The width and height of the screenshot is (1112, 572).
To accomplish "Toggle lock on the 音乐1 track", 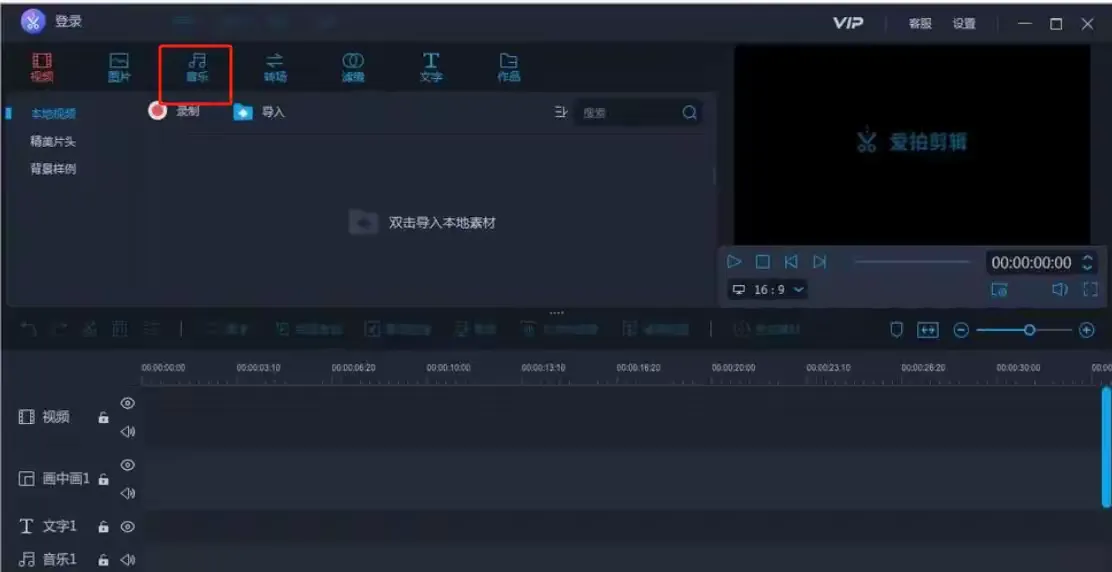I will 104,560.
